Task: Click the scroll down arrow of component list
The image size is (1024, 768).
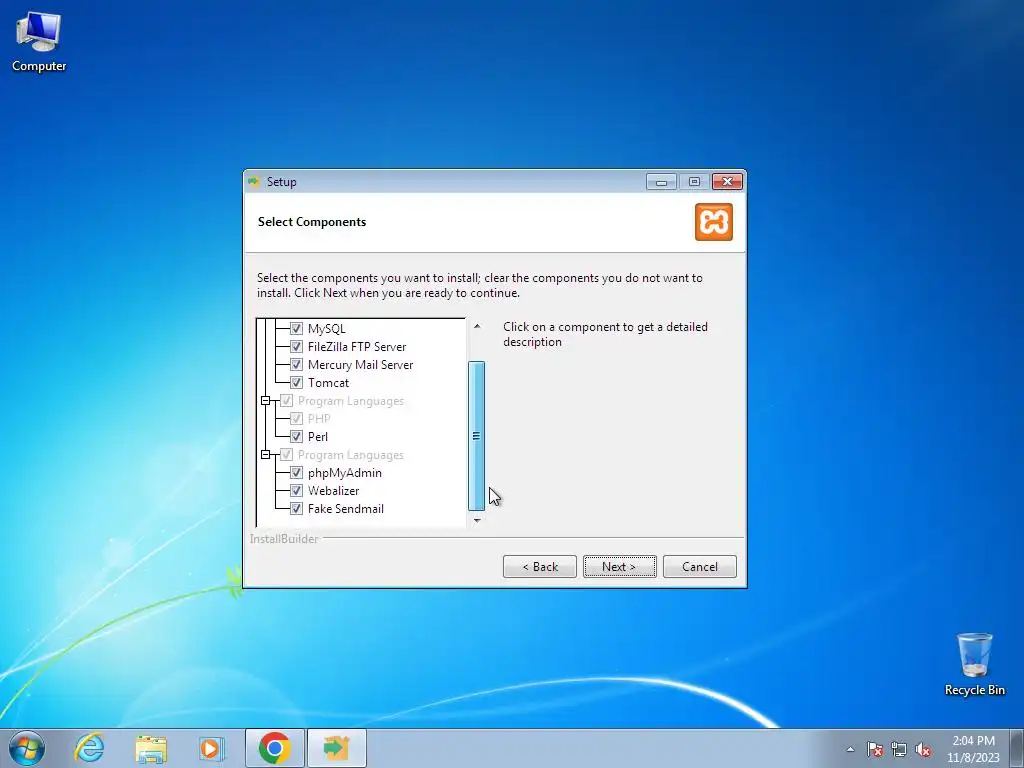Action: click(x=477, y=520)
